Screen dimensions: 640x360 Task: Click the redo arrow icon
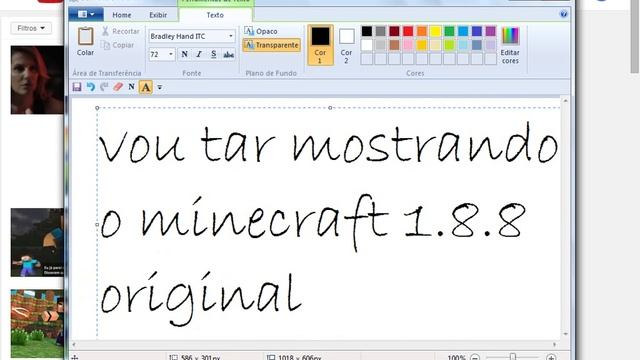(x=104, y=87)
